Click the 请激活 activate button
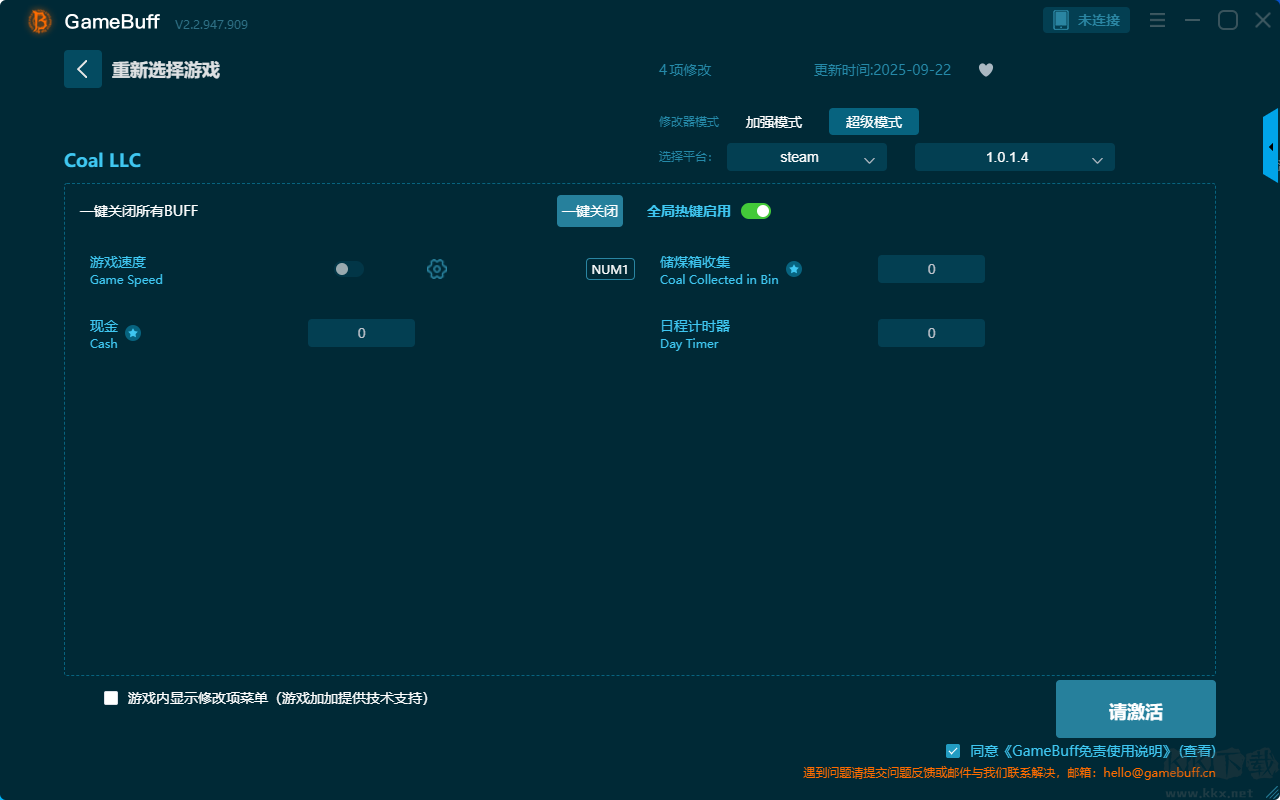 coord(1135,711)
